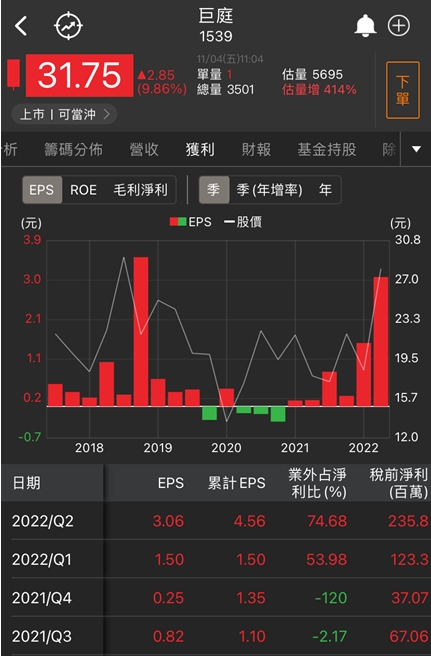Select 季 (年增率) period option
The image size is (431, 656).
click(269, 190)
